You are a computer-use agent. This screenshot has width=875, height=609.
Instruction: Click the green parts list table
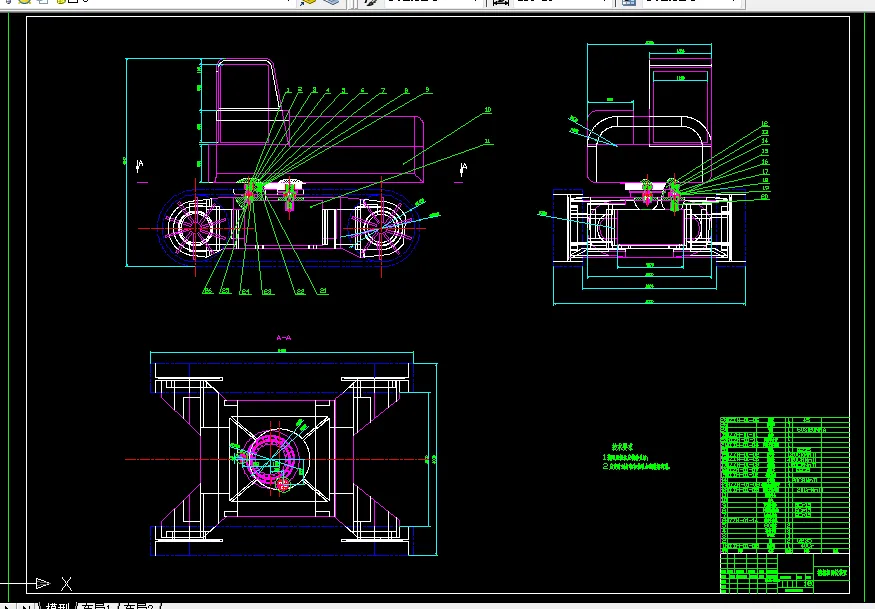tap(785, 485)
